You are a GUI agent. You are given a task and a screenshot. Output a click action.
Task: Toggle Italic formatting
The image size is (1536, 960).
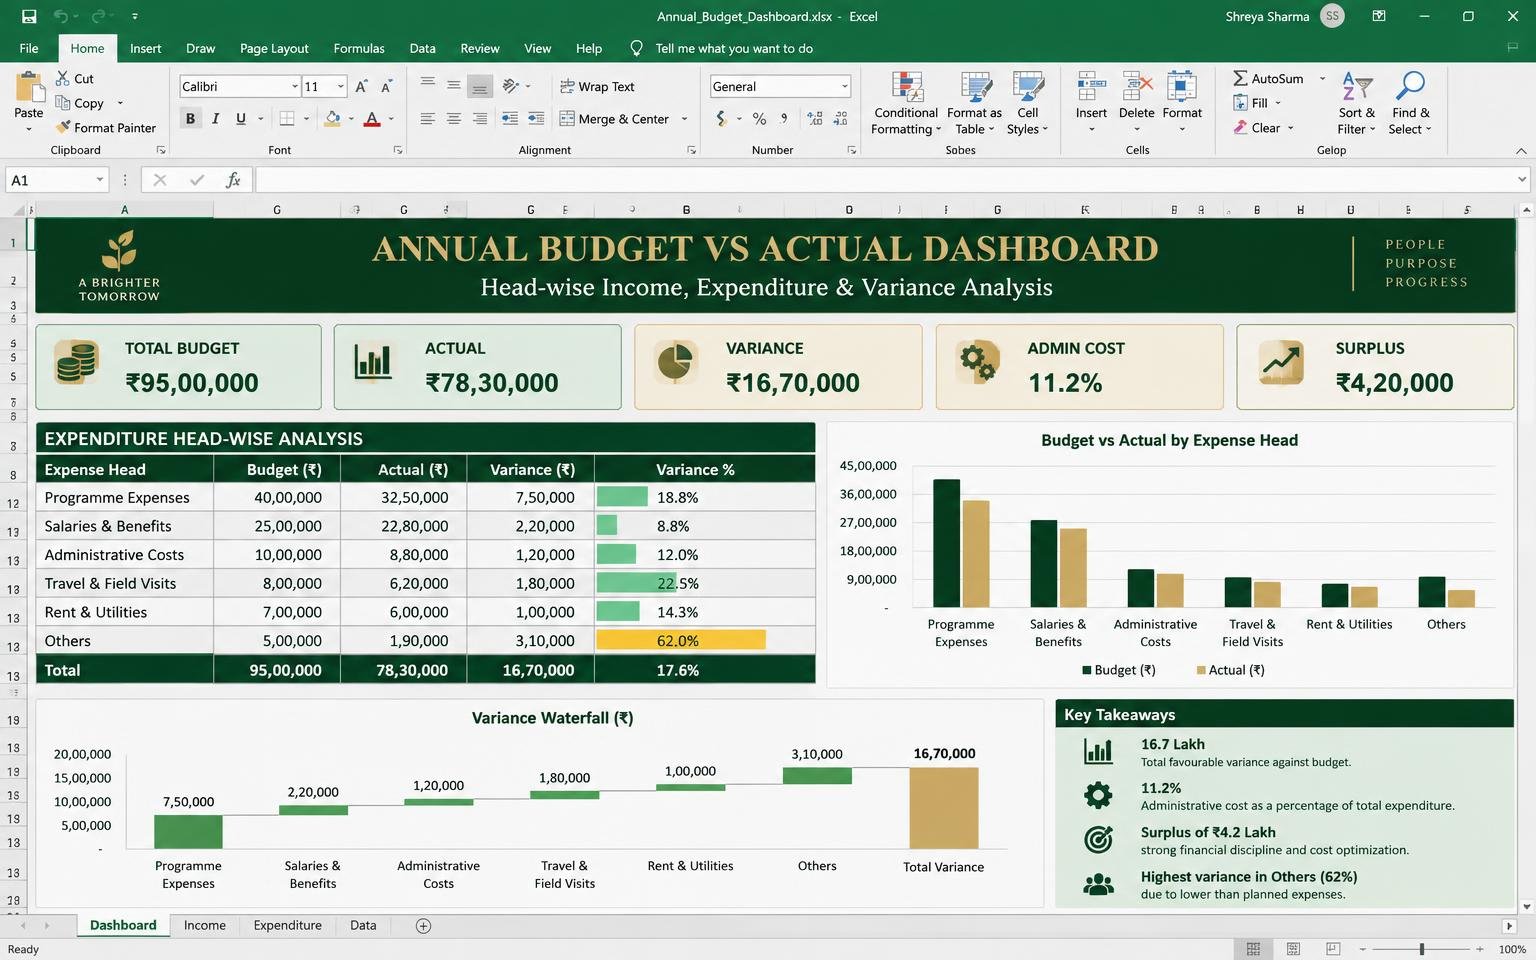(x=215, y=119)
